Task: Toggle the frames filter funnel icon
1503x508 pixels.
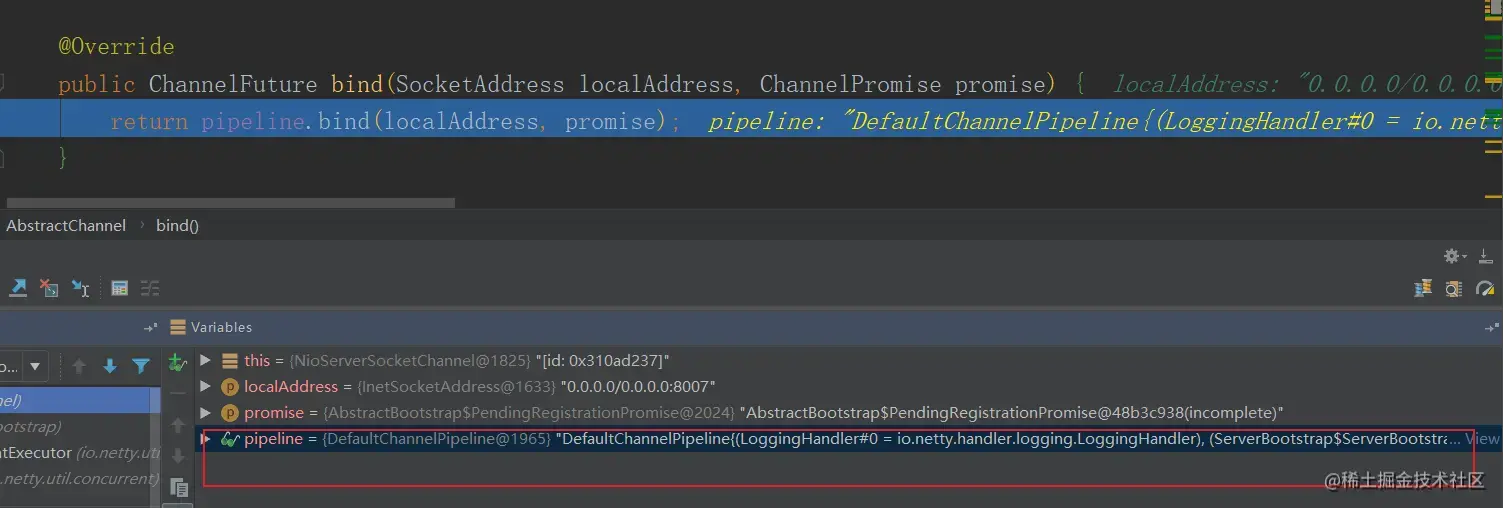Action: [141, 366]
